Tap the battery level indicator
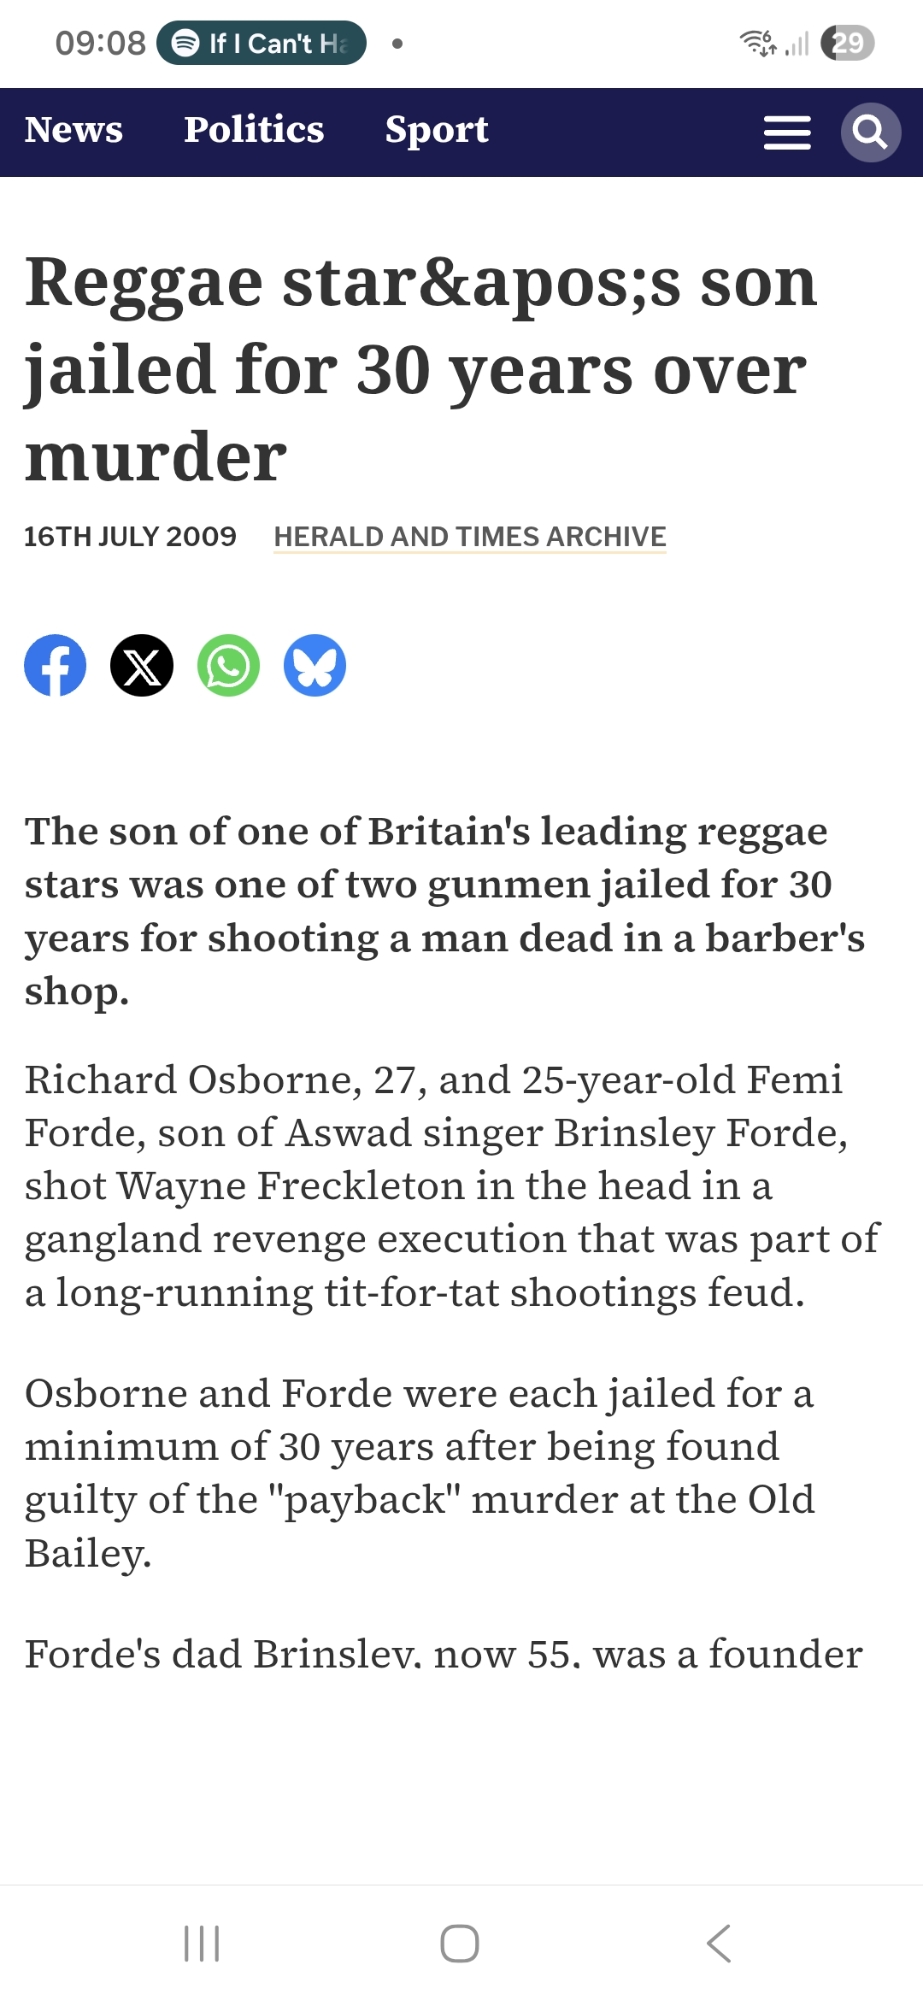This screenshot has width=923, height=2000. (x=847, y=43)
